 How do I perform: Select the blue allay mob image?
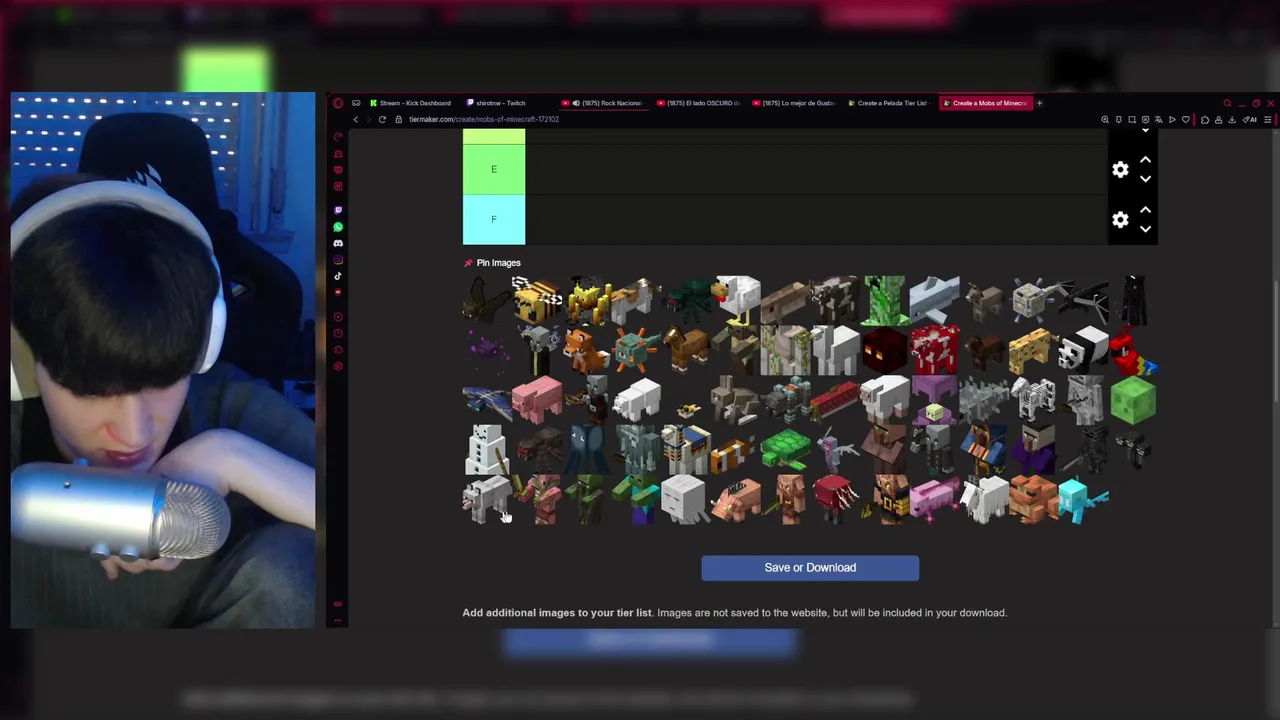coord(1083,500)
